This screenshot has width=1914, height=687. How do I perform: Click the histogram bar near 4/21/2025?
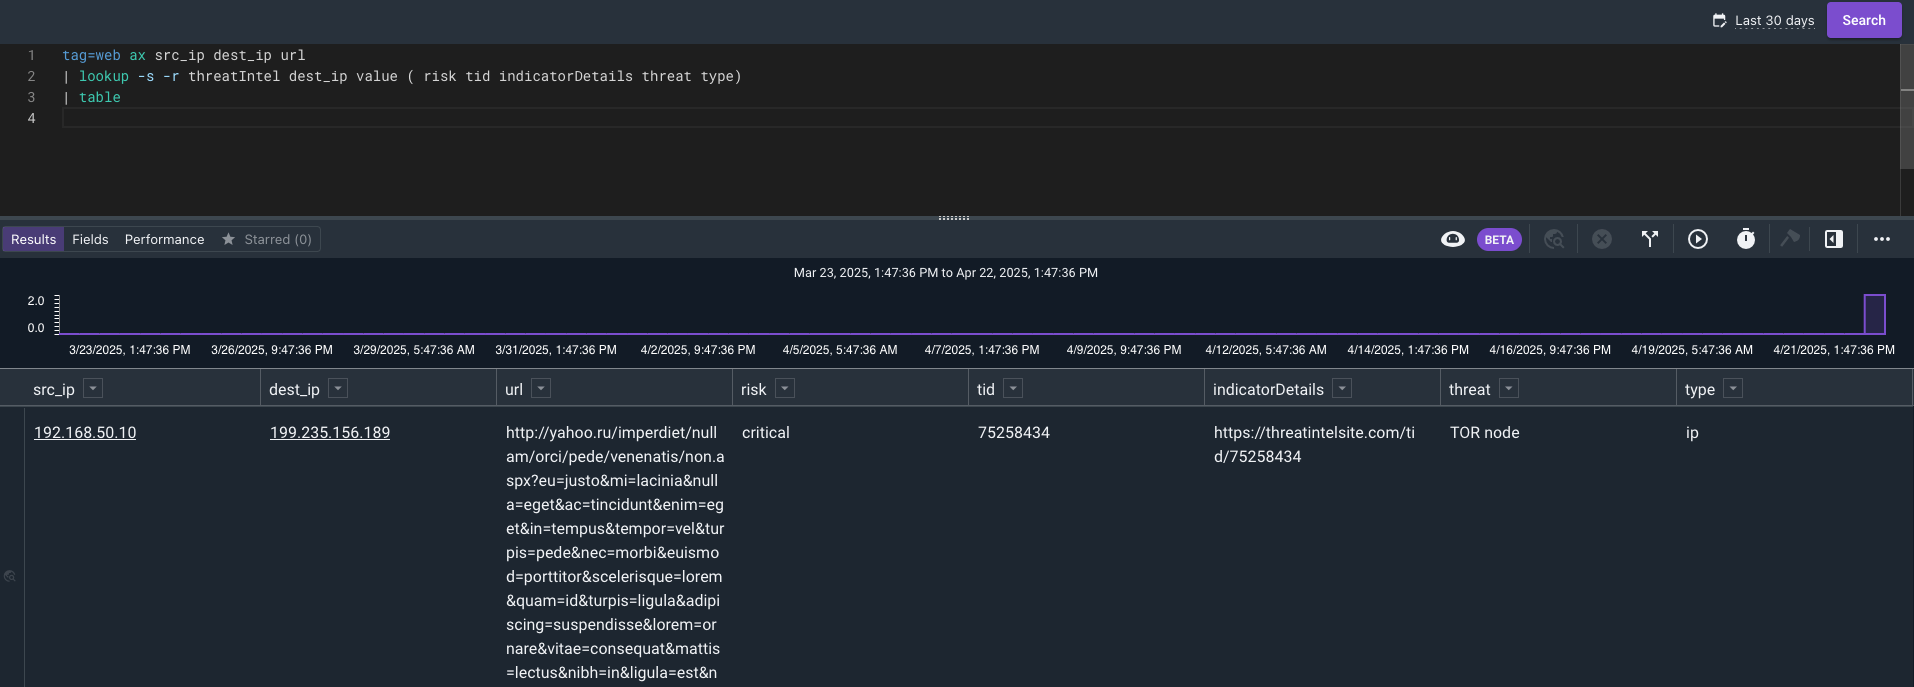point(1875,314)
